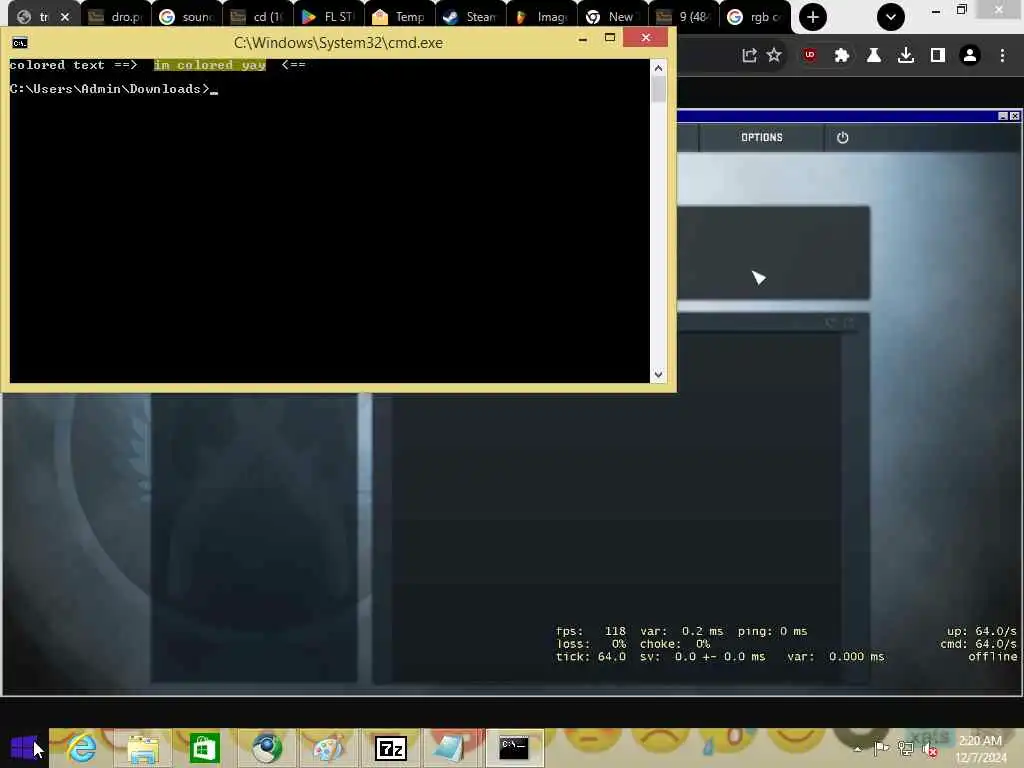Open the Windows Start button
This screenshot has height=768, width=1024.
24,748
